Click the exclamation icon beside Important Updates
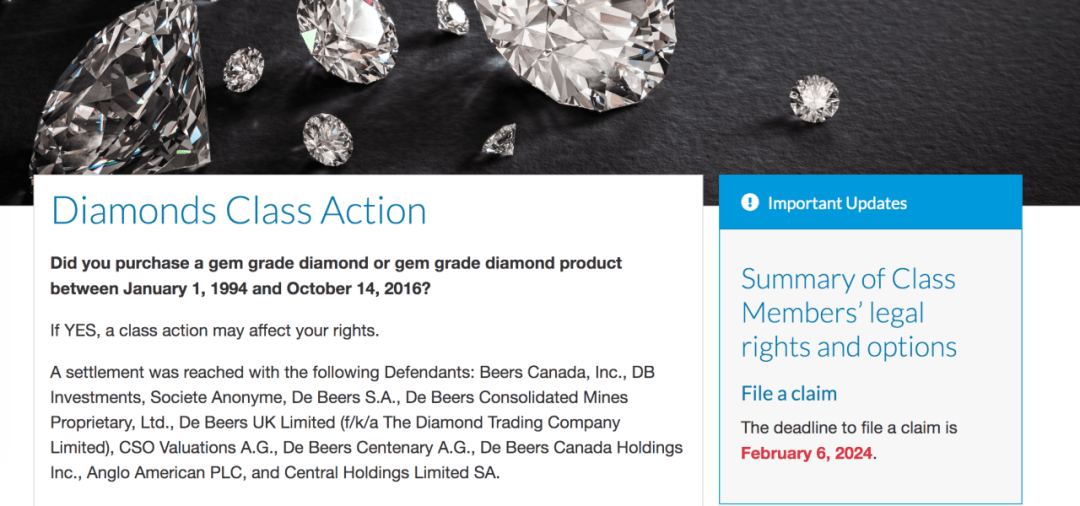 point(749,202)
